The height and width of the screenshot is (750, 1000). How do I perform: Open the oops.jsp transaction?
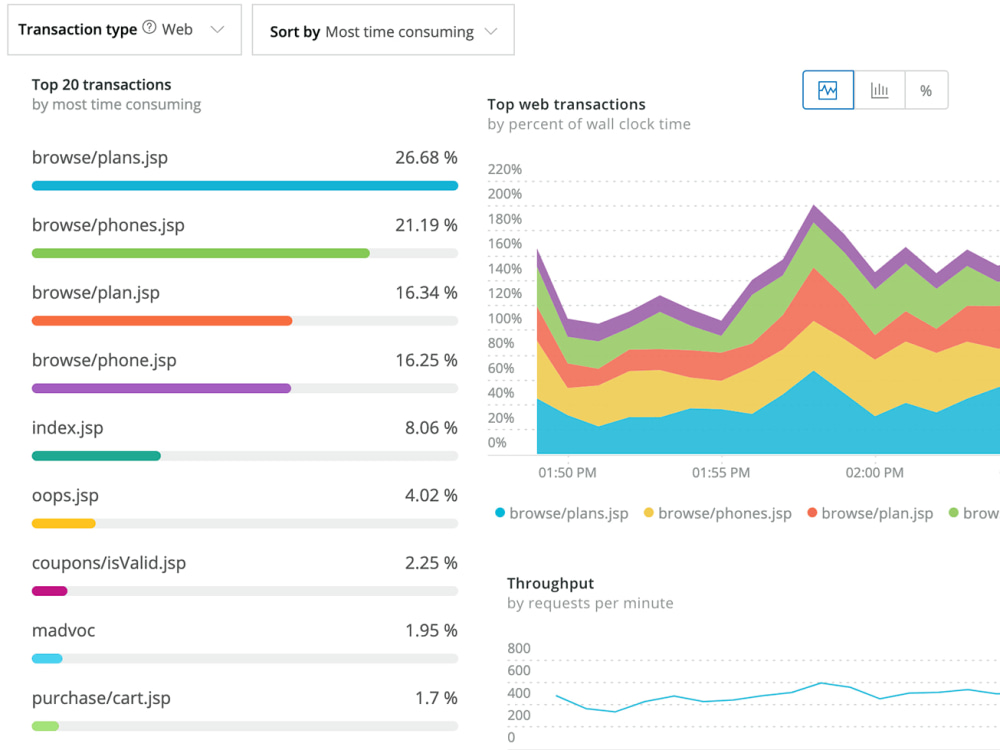pos(65,496)
